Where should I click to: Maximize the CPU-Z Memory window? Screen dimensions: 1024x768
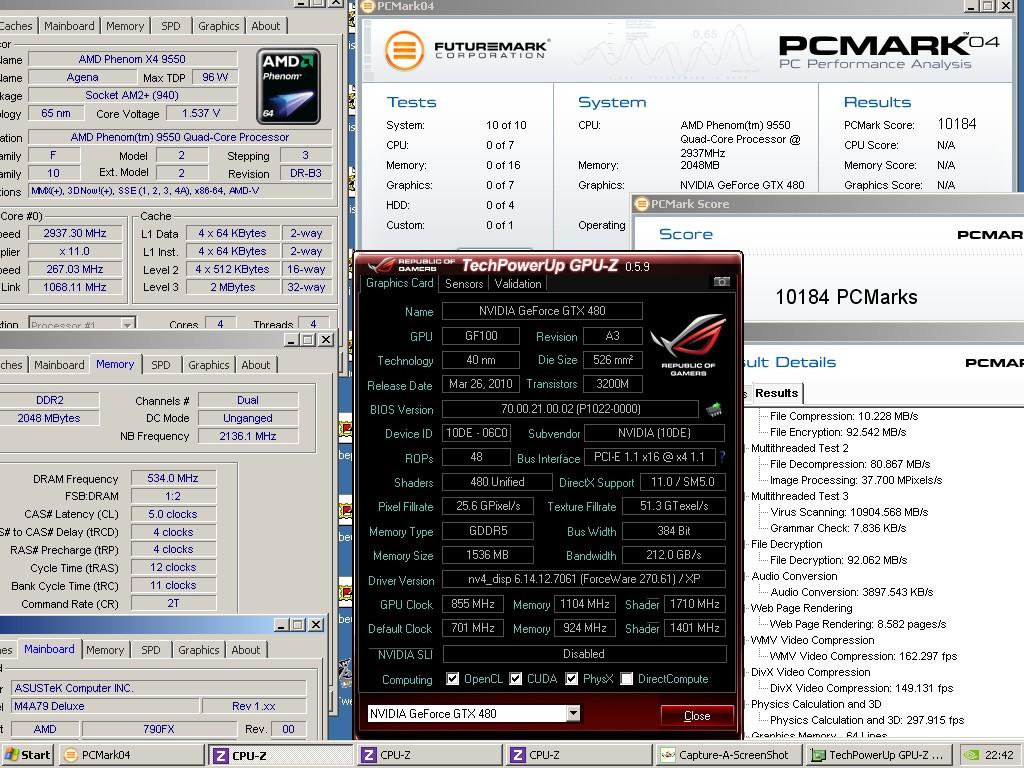click(x=308, y=340)
